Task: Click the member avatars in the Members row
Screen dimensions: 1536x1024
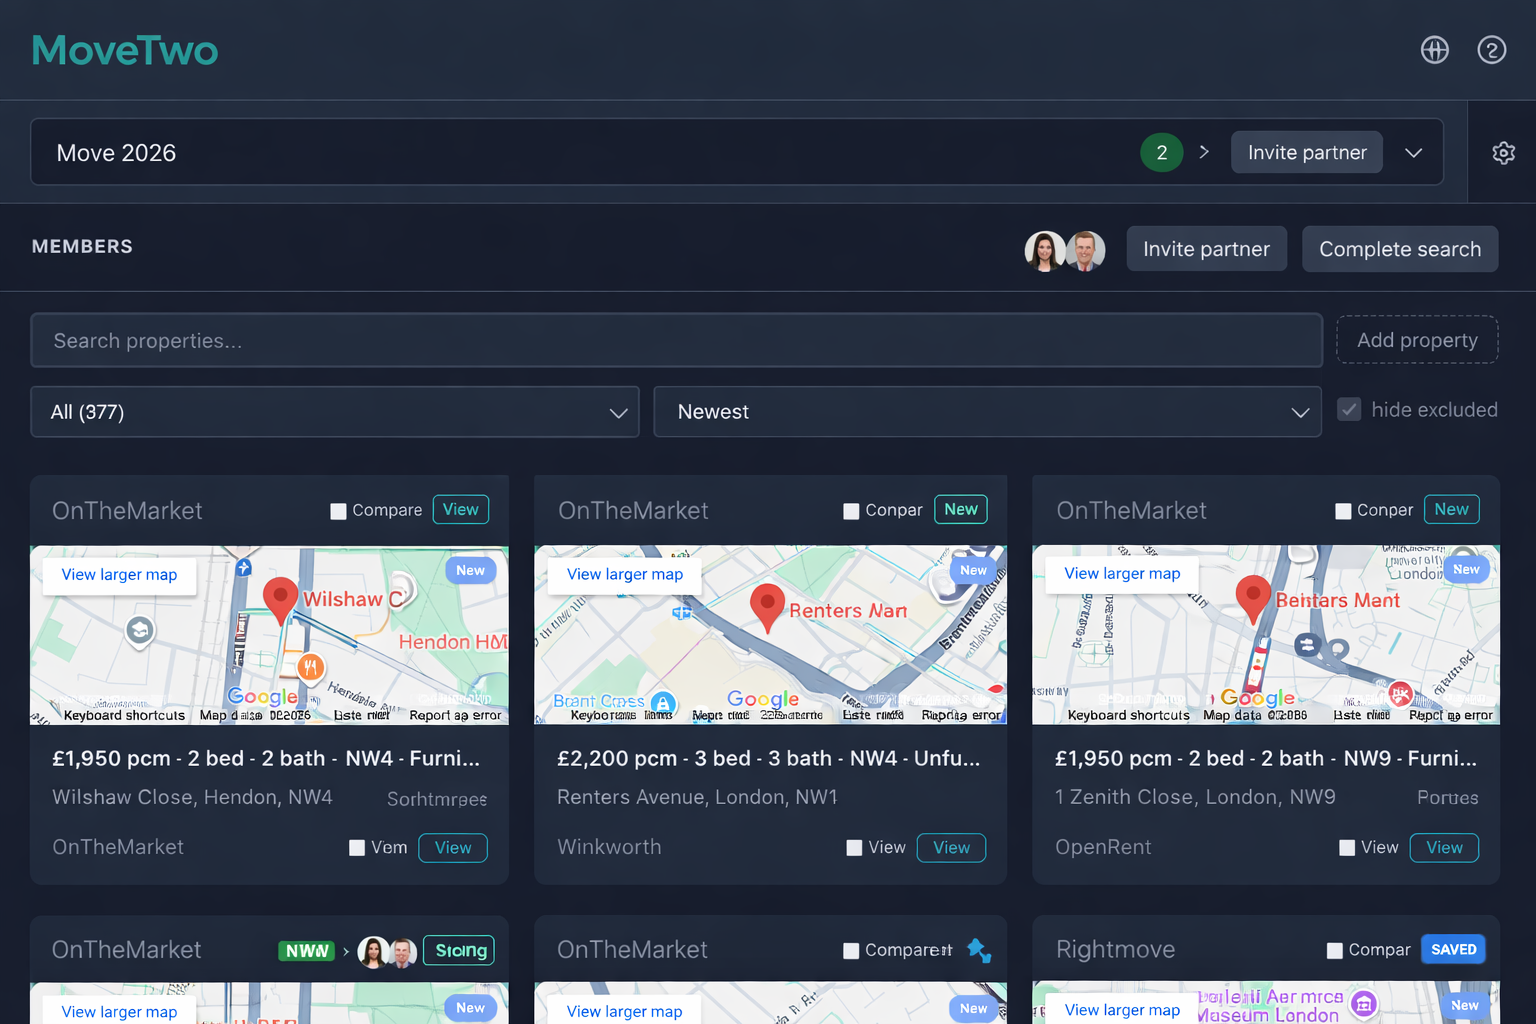Action: point(1065,251)
